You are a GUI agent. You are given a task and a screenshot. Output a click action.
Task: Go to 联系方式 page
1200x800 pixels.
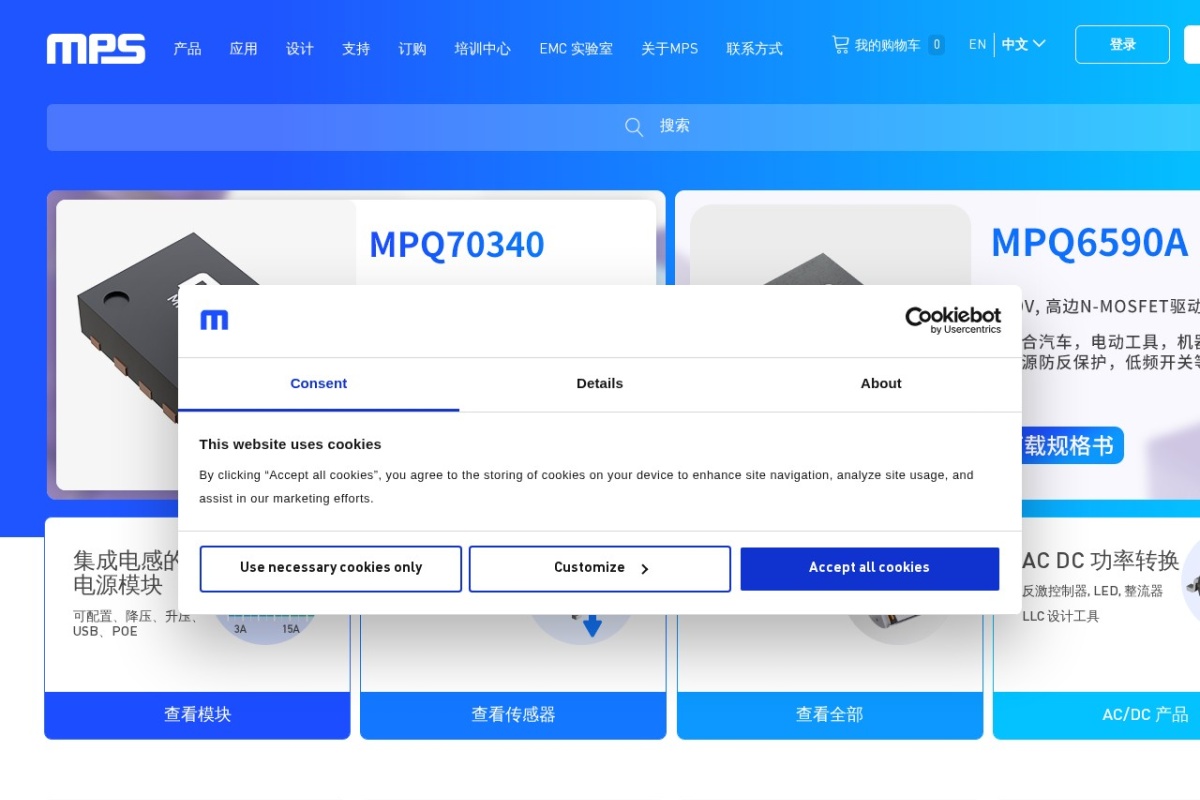(754, 48)
